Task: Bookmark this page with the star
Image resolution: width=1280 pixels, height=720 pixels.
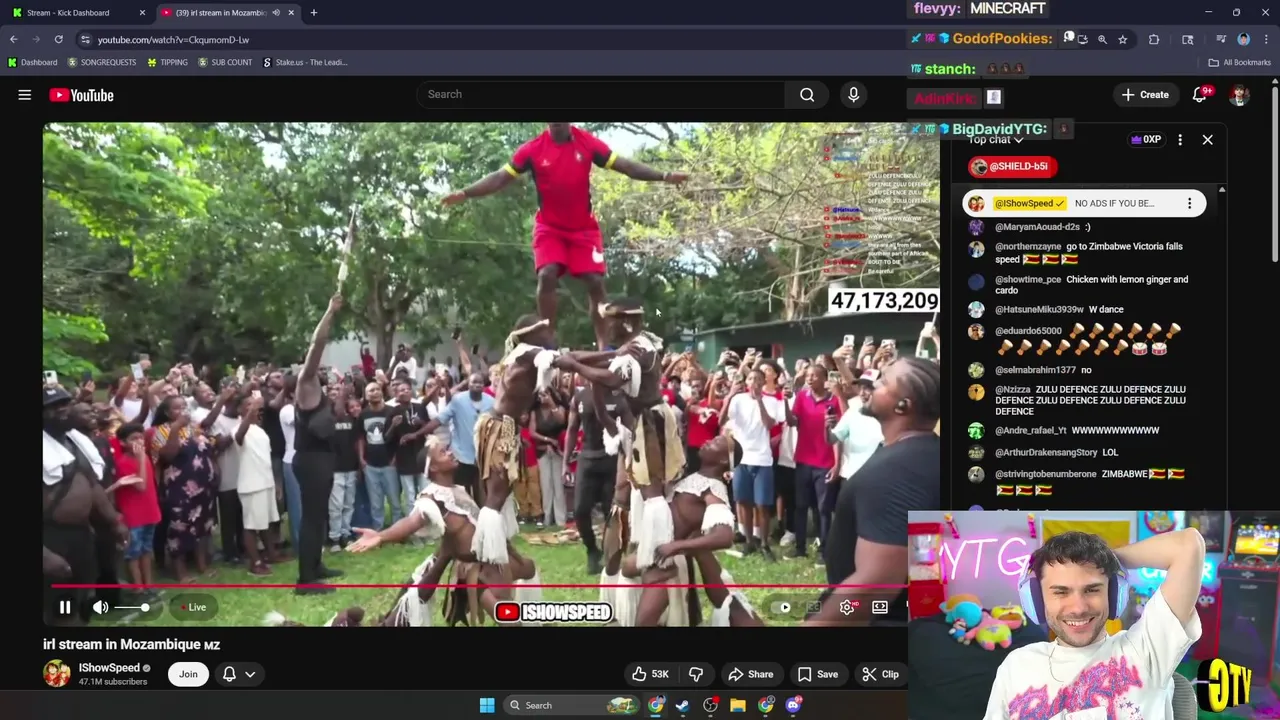Action: (x=1123, y=39)
